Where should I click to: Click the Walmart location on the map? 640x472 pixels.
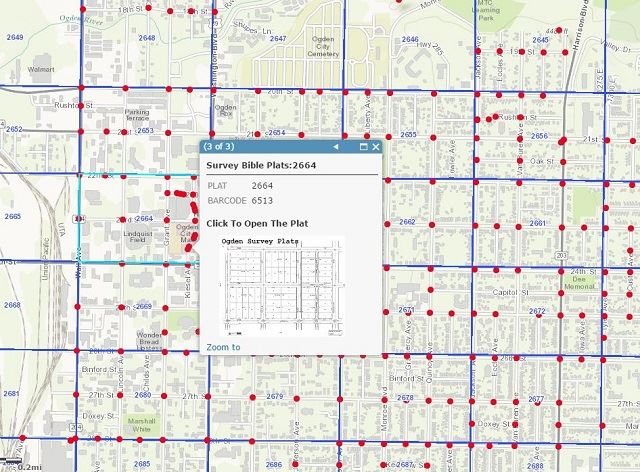pyautogui.click(x=41, y=70)
